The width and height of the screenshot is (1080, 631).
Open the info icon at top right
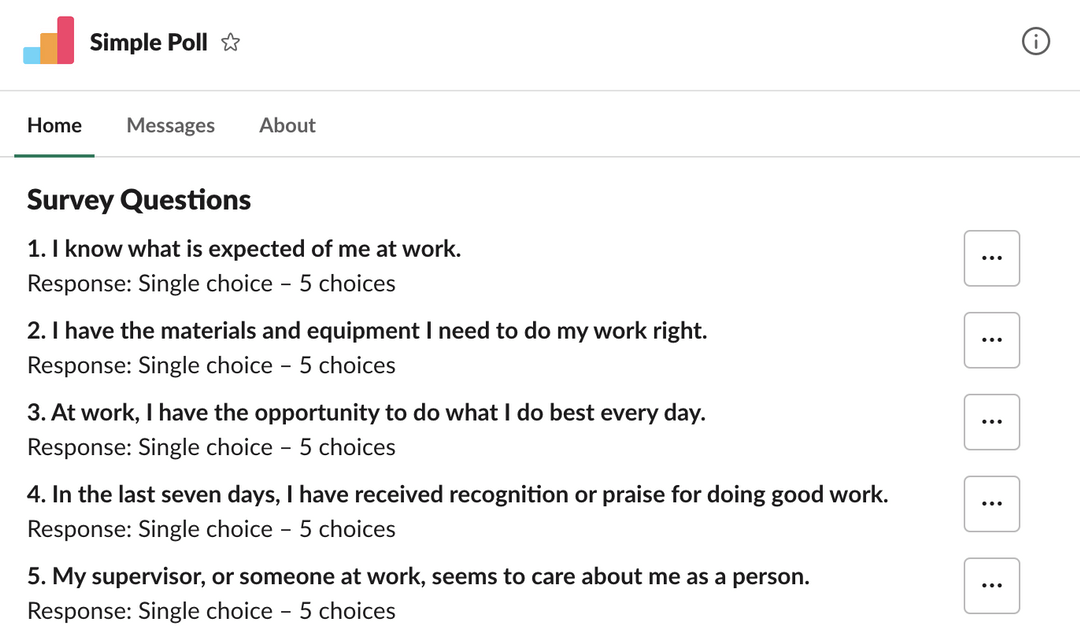[x=1036, y=41]
